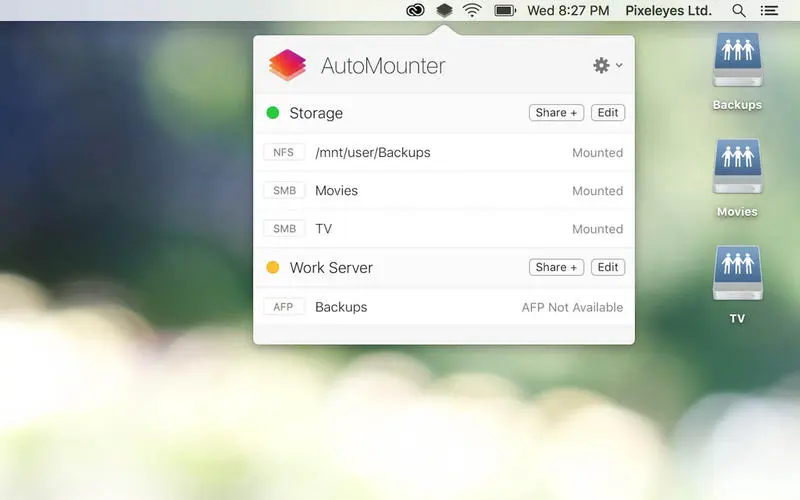Open Spotlight search magnifier icon

(738, 11)
